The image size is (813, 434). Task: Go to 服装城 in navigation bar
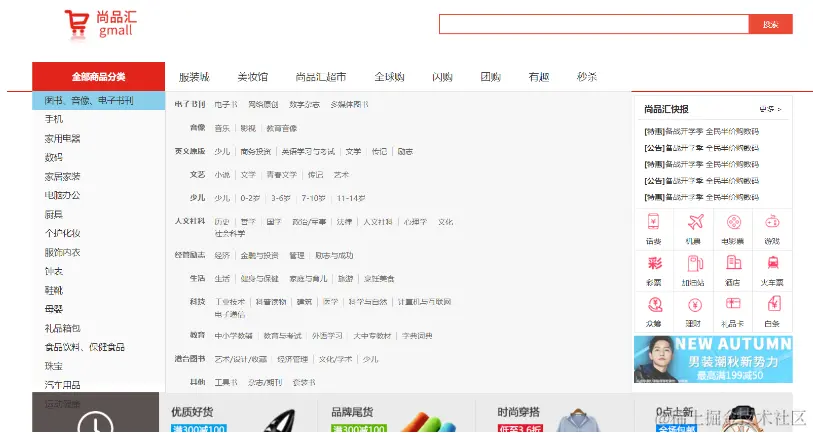click(194, 77)
